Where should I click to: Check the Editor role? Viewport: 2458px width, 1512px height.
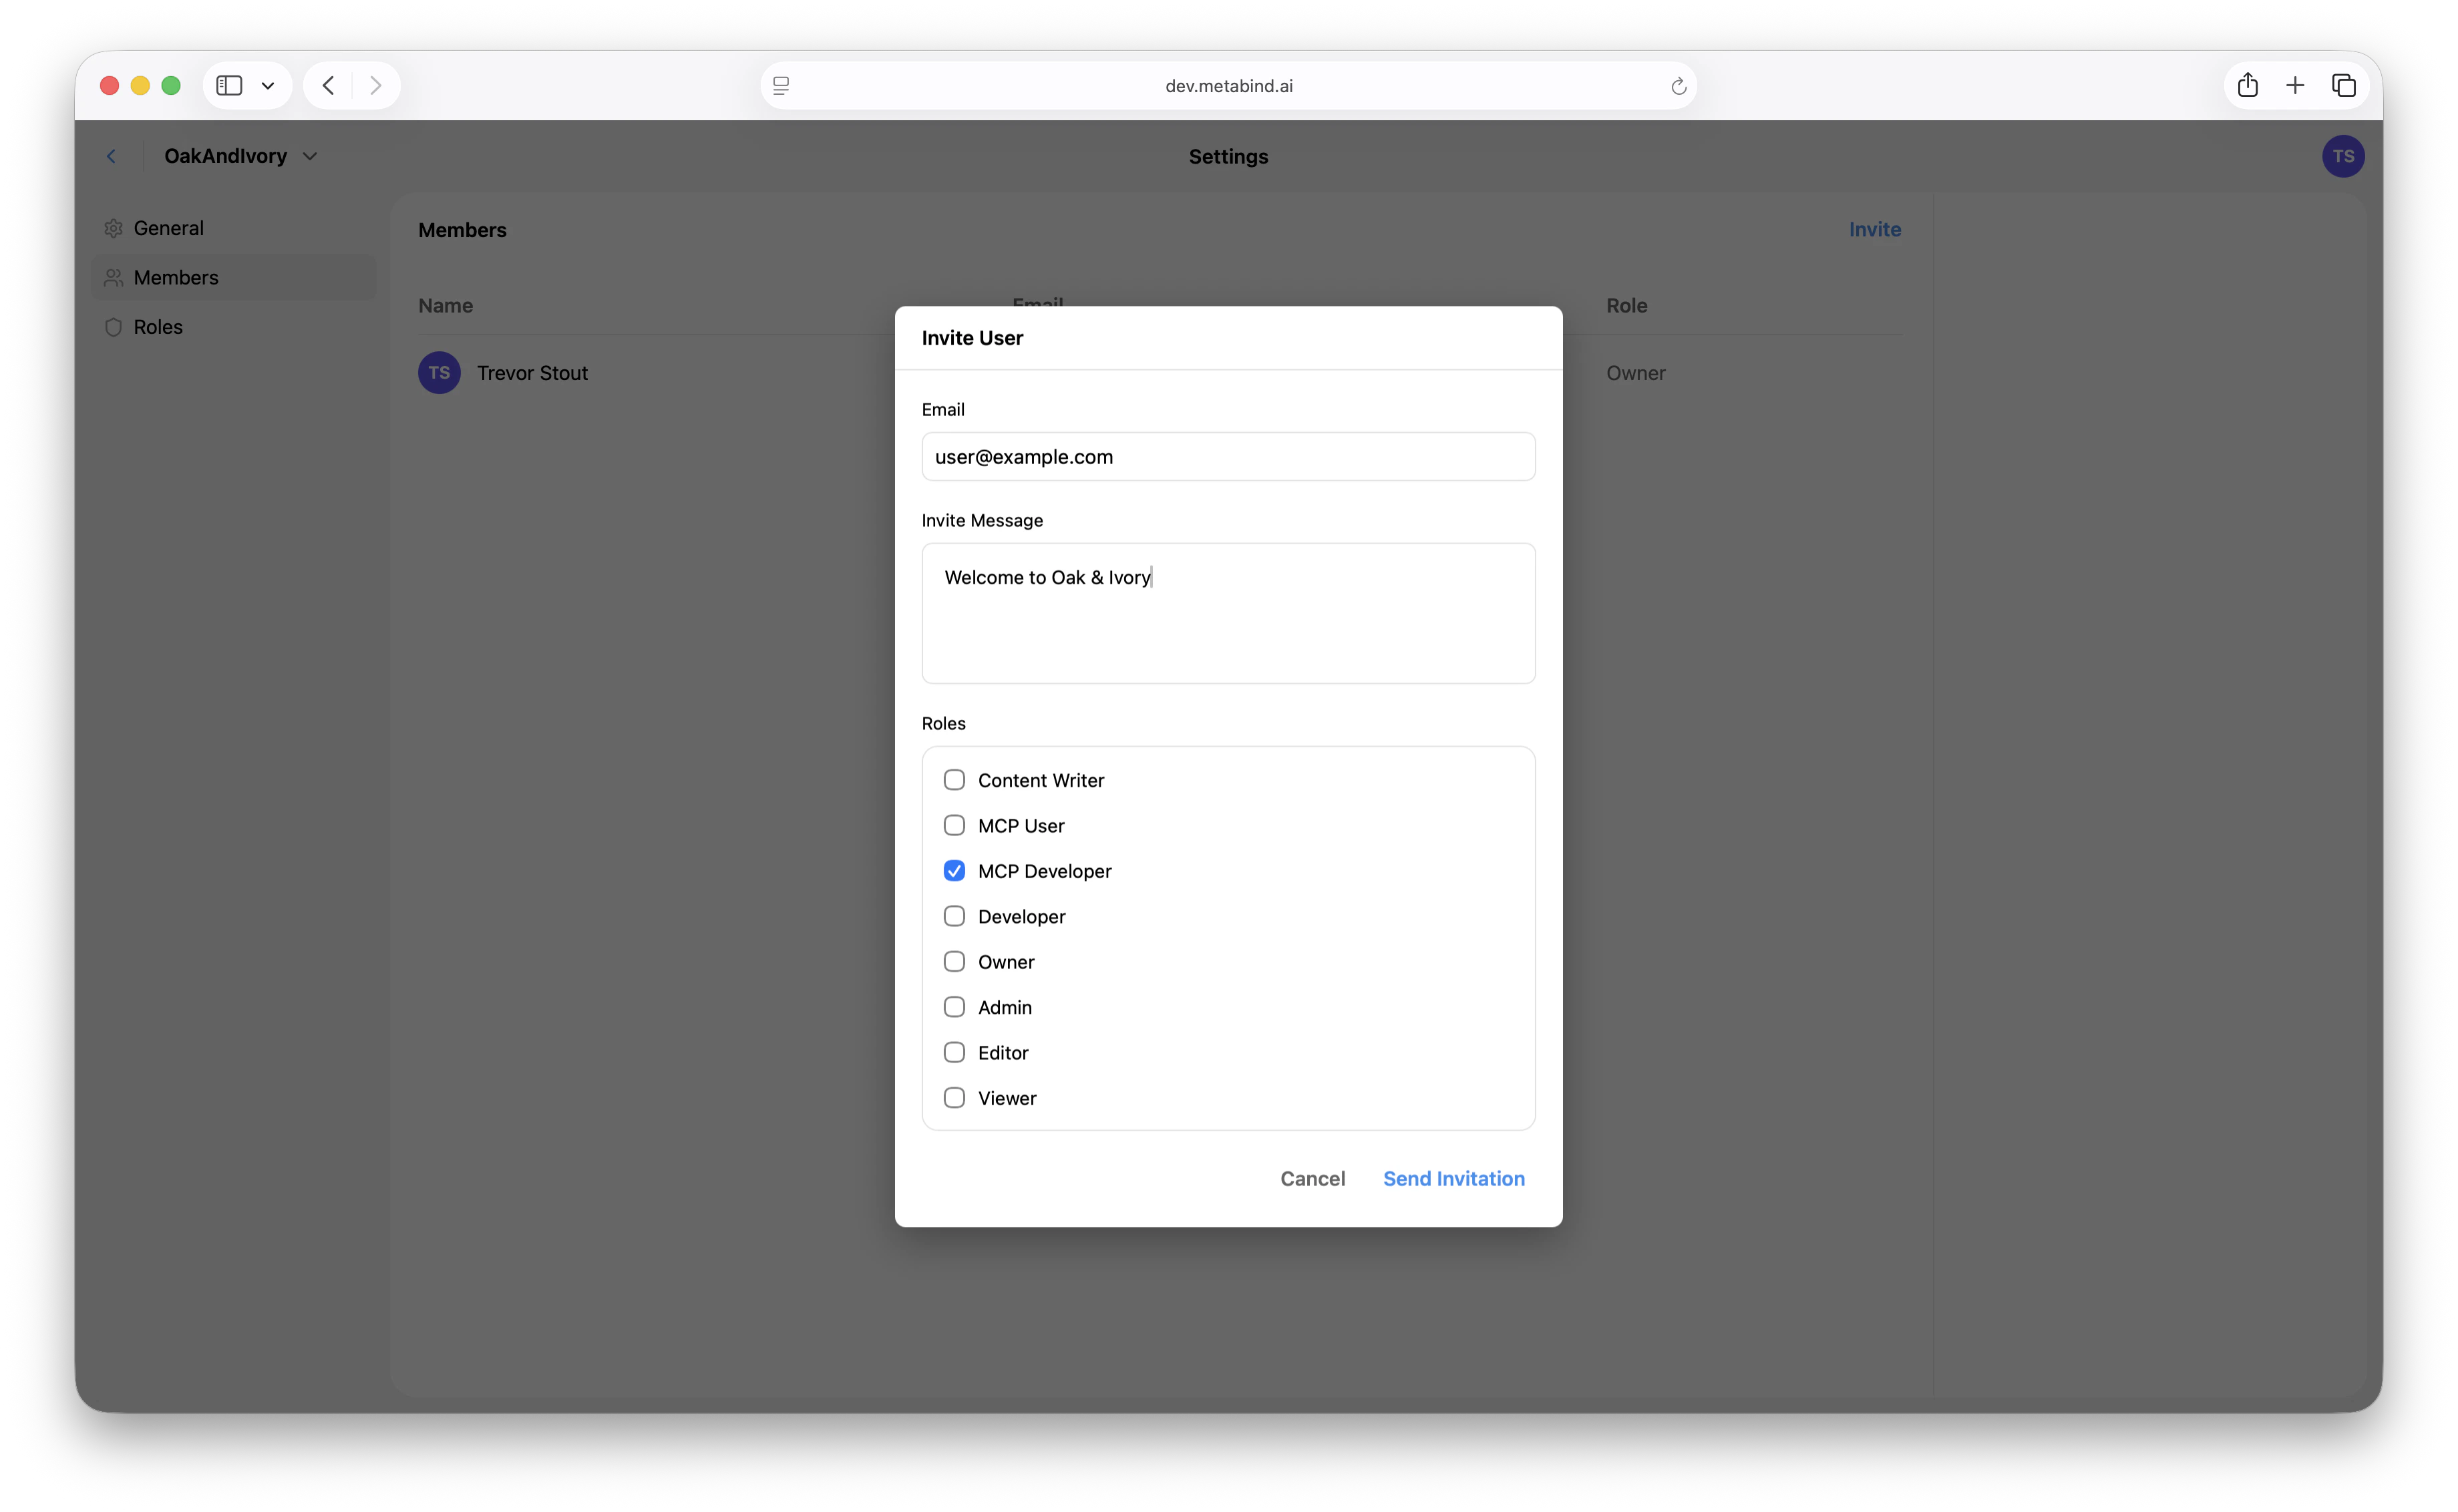coord(954,1052)
